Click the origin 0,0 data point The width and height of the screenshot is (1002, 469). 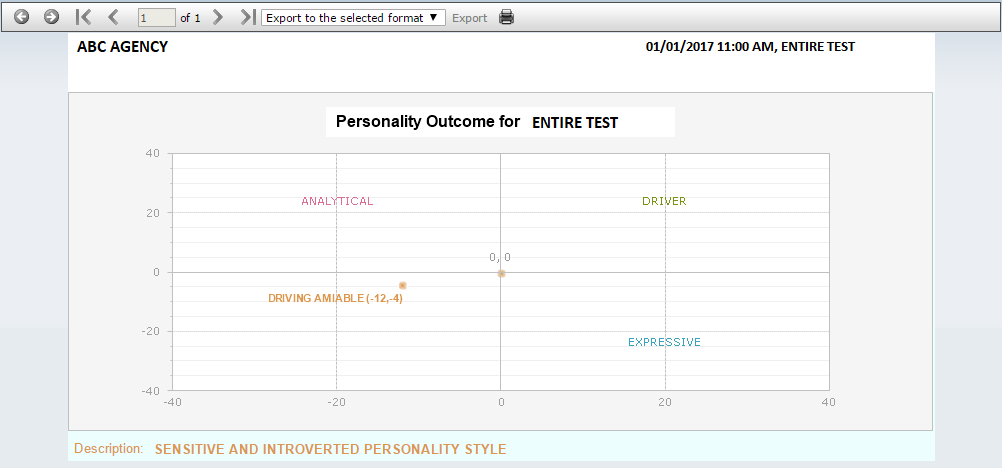click(502, 273)
